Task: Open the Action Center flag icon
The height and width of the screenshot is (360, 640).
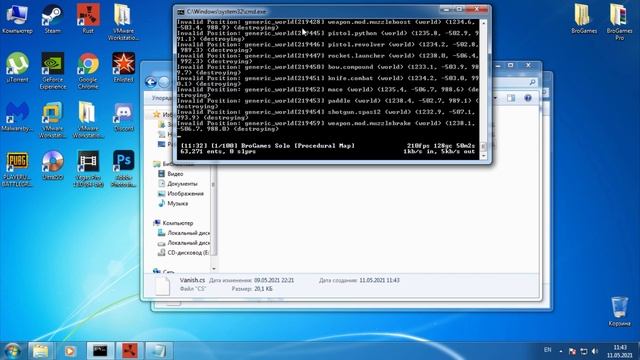Action: [x=572, y=351]
